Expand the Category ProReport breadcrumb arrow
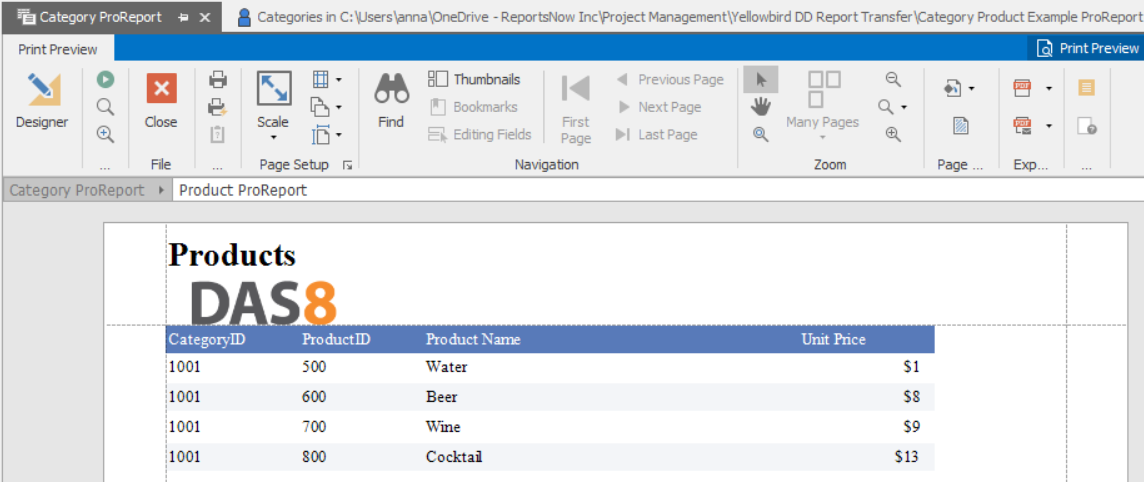Viewport: 1144px width, 482px height. (160, 190)
